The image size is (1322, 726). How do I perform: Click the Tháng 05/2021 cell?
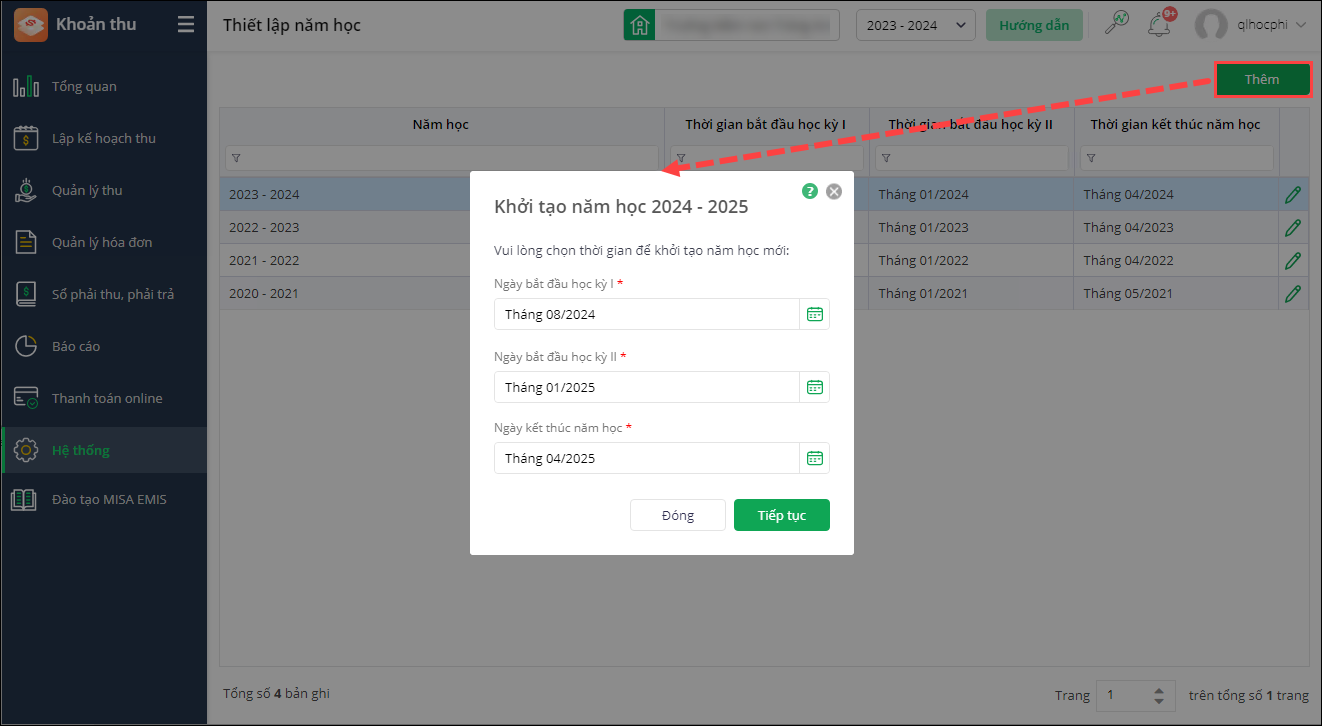[x=1177, y=294]
